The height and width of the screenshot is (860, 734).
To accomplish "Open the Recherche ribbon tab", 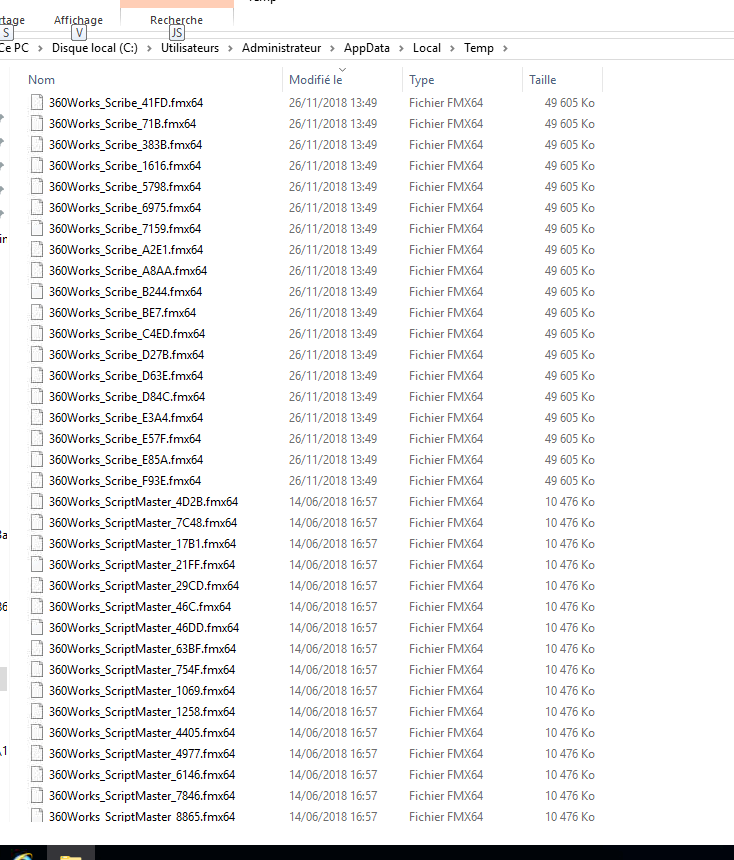I will 177,20.
